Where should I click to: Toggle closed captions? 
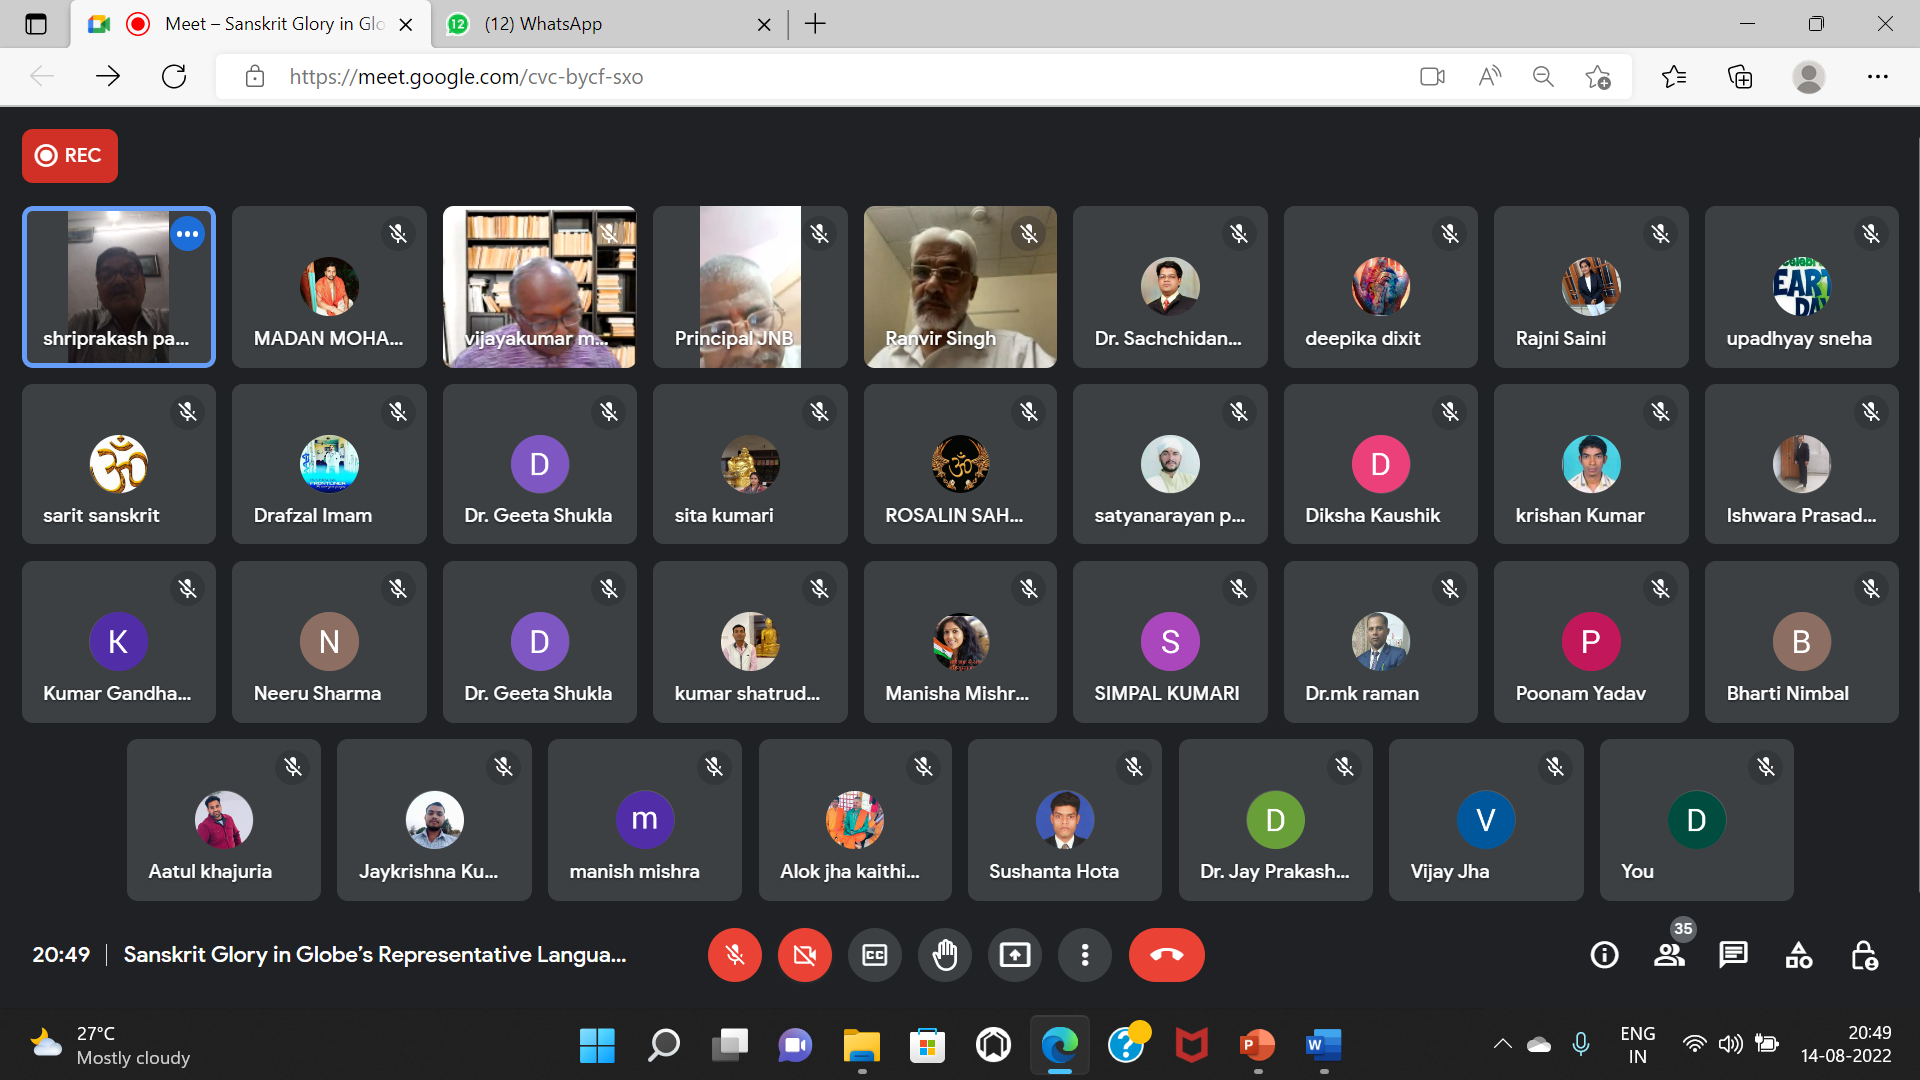pyautogui.click(x=874, y=955)
